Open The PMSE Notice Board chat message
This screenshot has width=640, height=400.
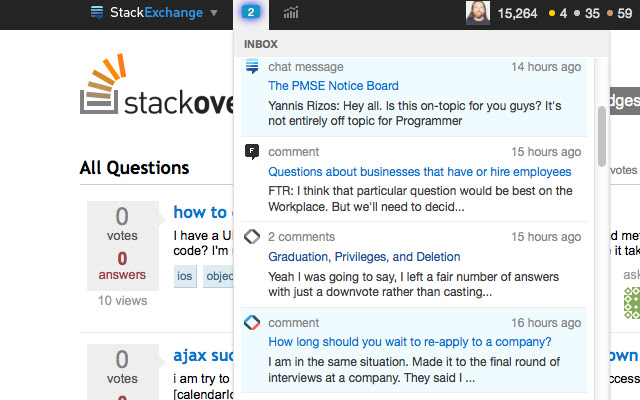(x=333, y=86)
